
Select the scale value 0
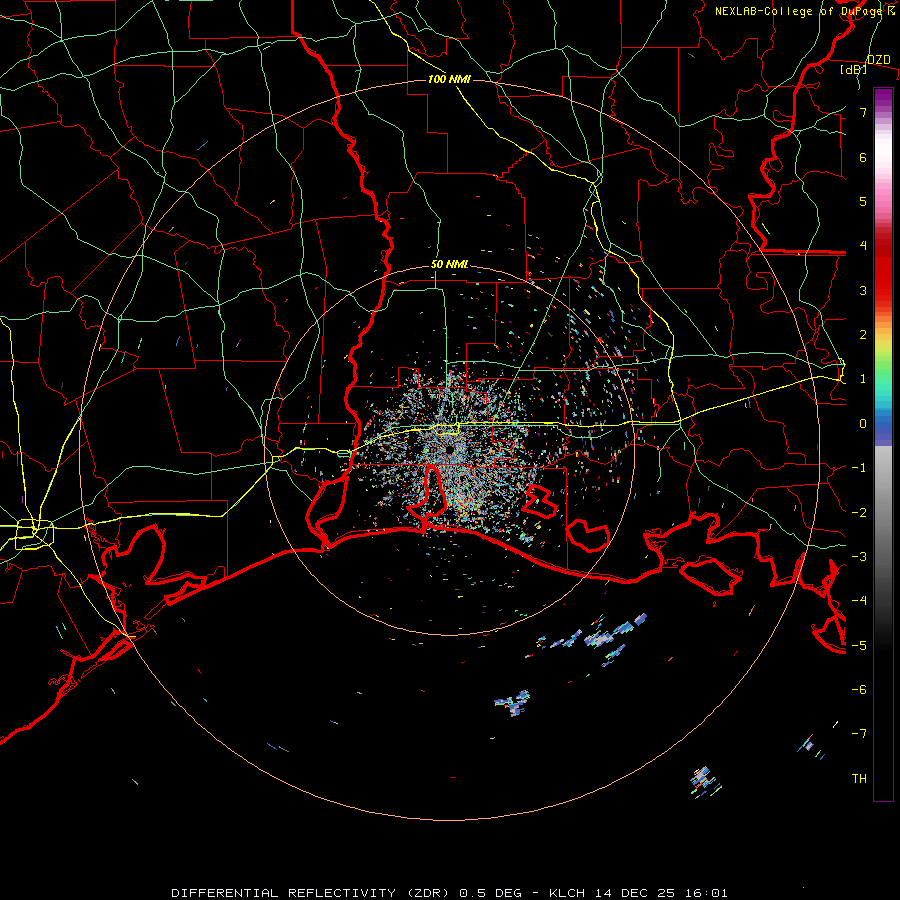click(x=863, y=424)
